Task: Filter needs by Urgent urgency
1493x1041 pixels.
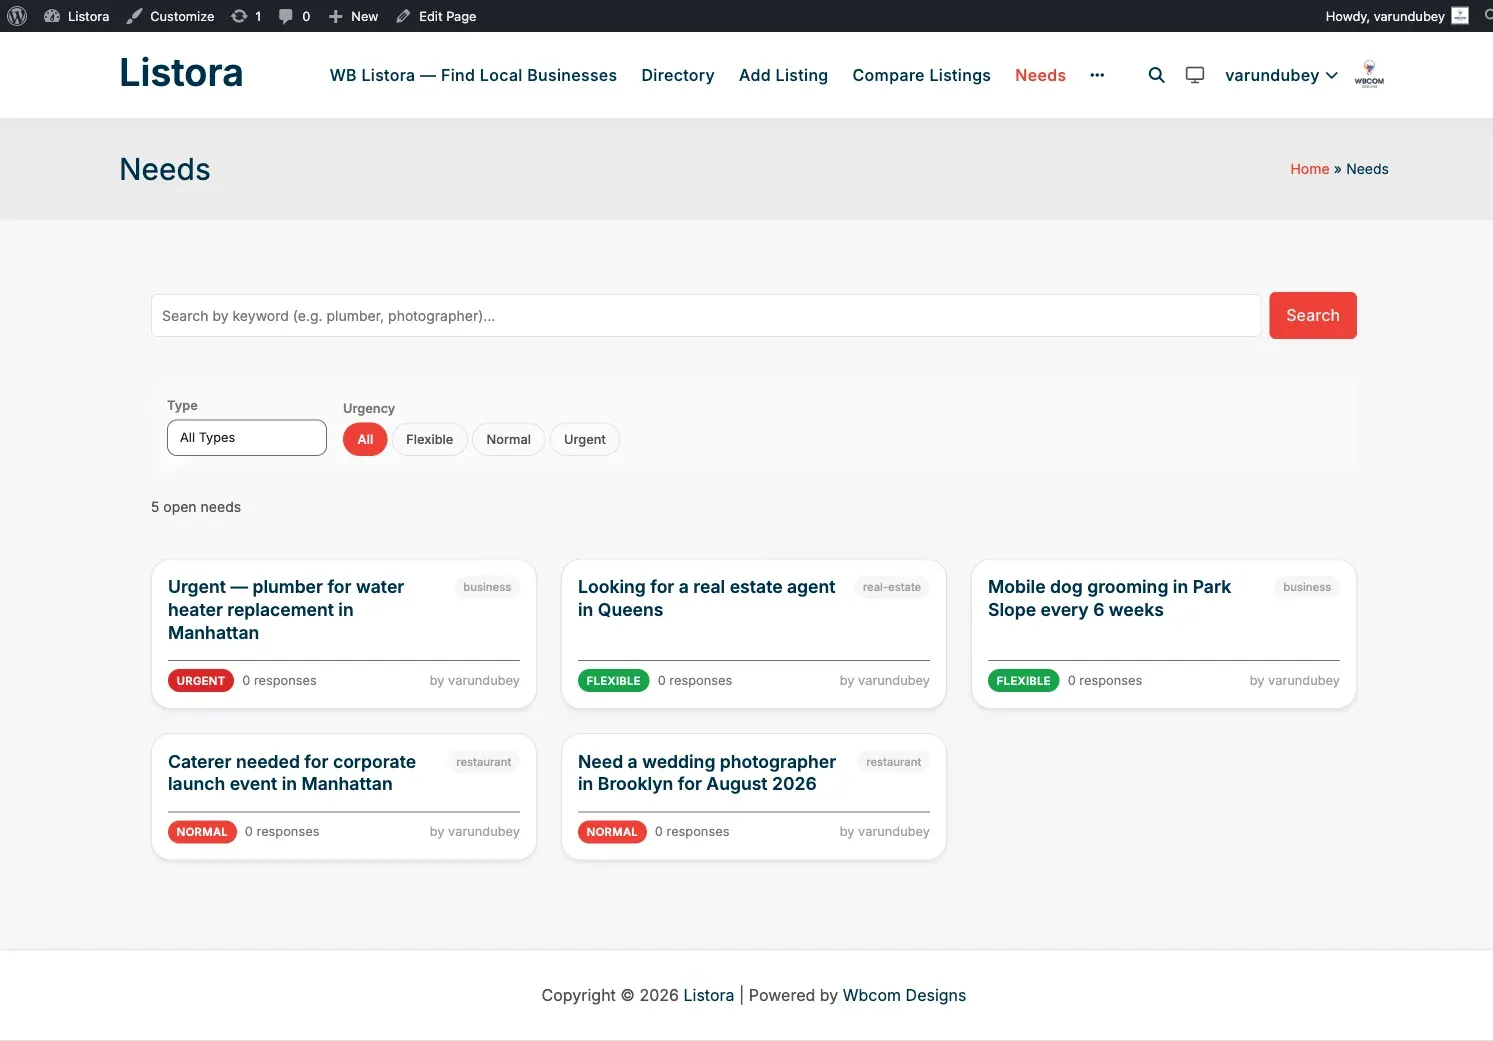Action: click(585, 439)
